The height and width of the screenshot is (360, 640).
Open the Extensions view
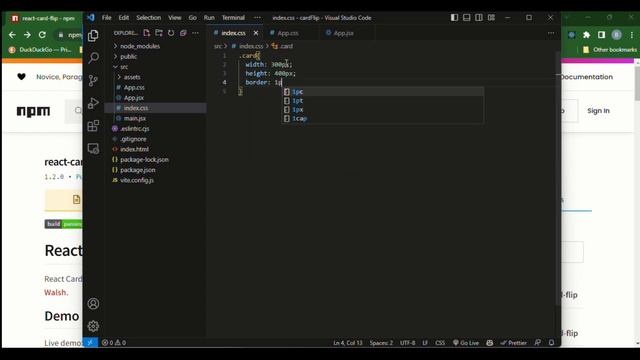(x=93, y=126)
